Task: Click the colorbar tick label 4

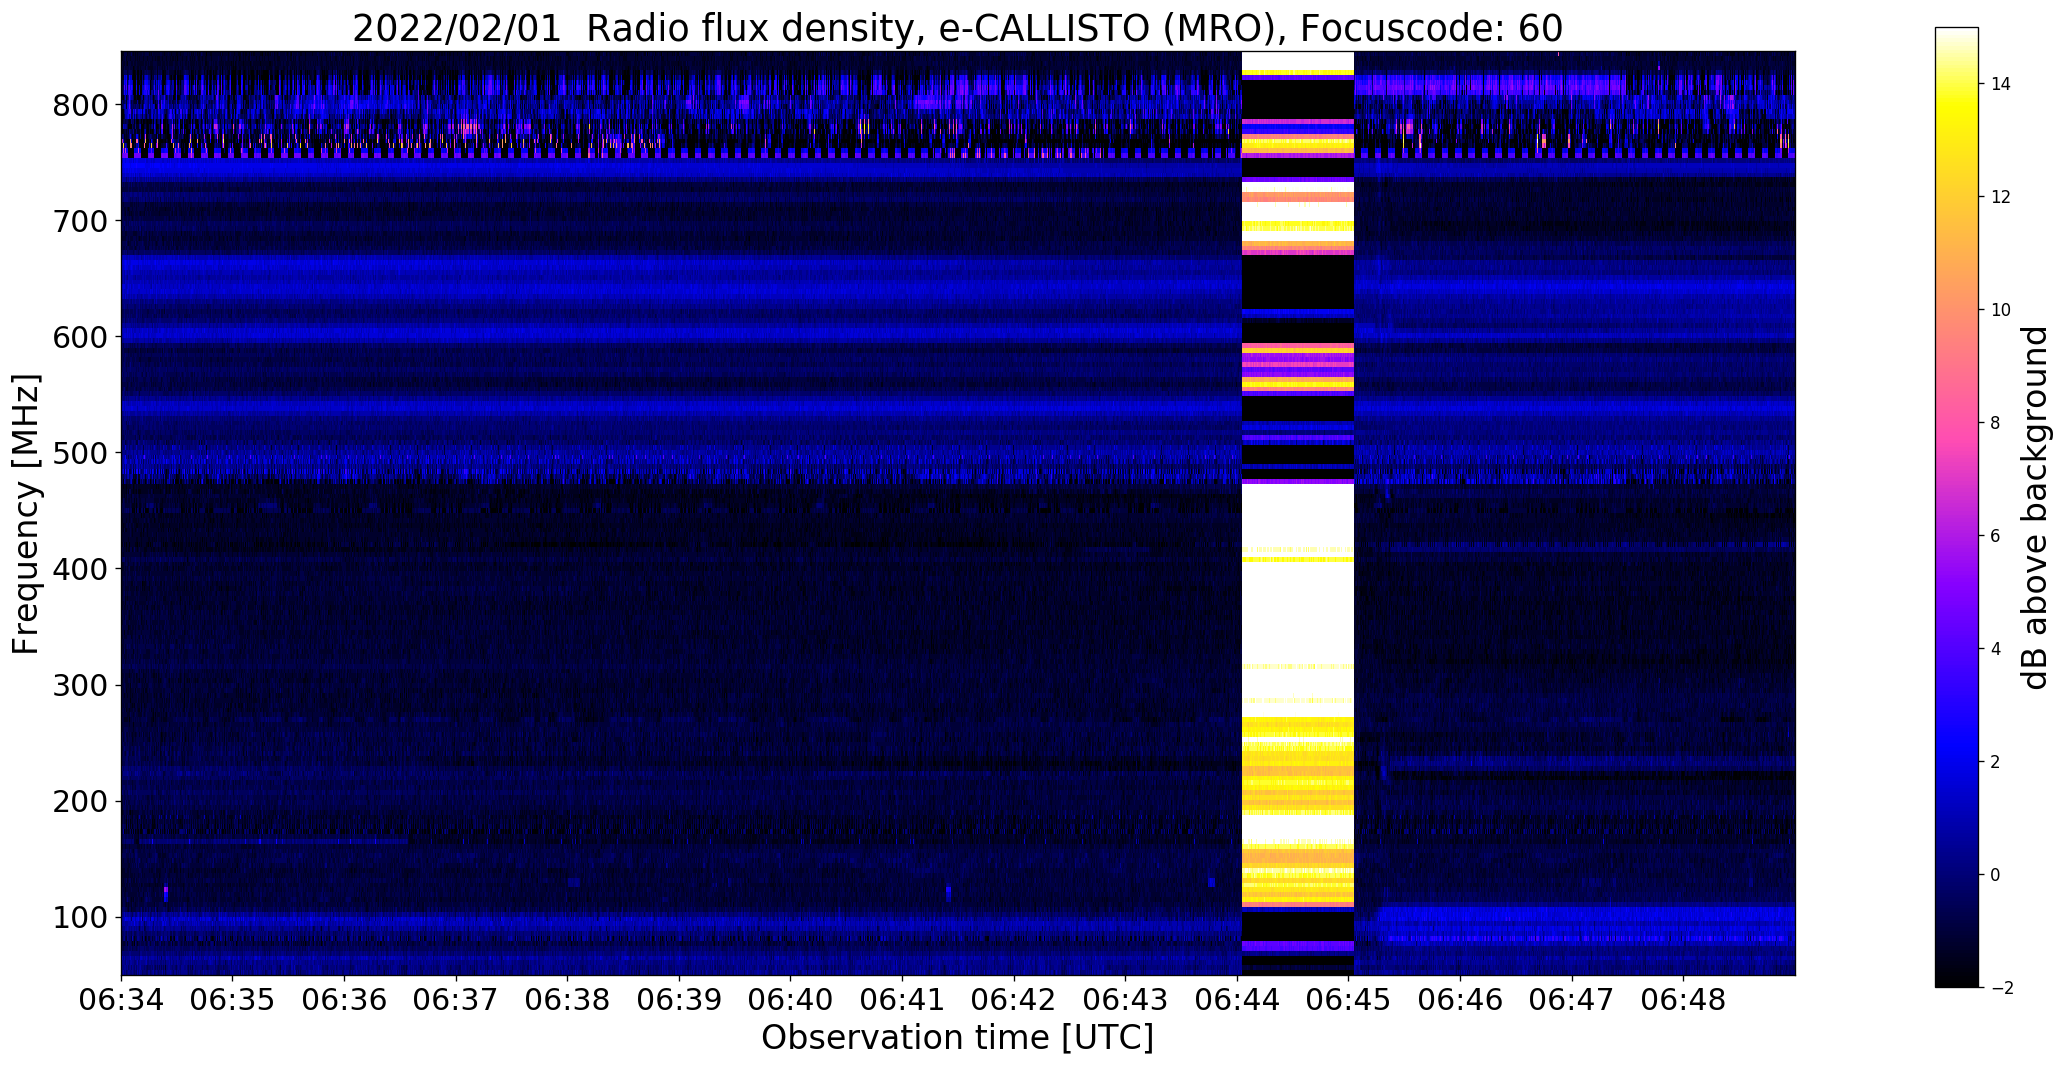Action: click(x=1995, y=649)
